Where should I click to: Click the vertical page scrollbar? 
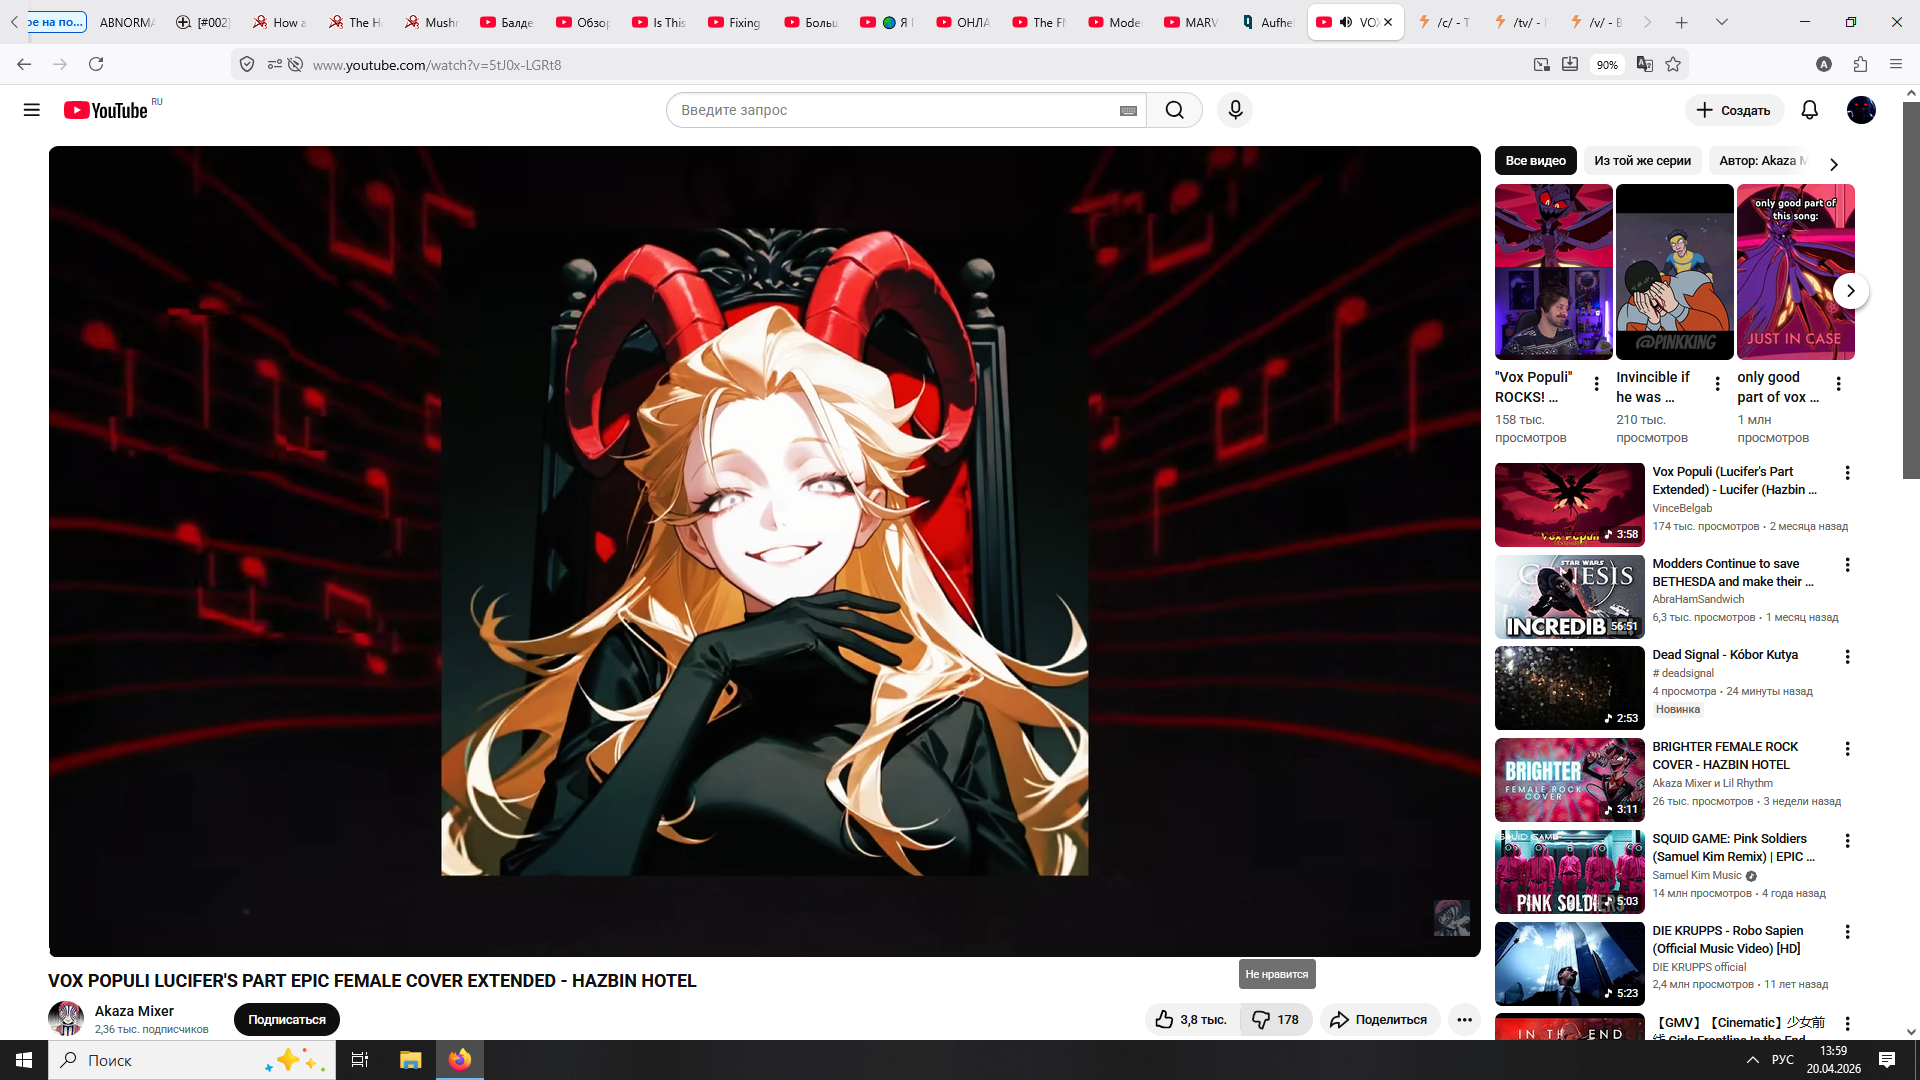pos(1911,290)
